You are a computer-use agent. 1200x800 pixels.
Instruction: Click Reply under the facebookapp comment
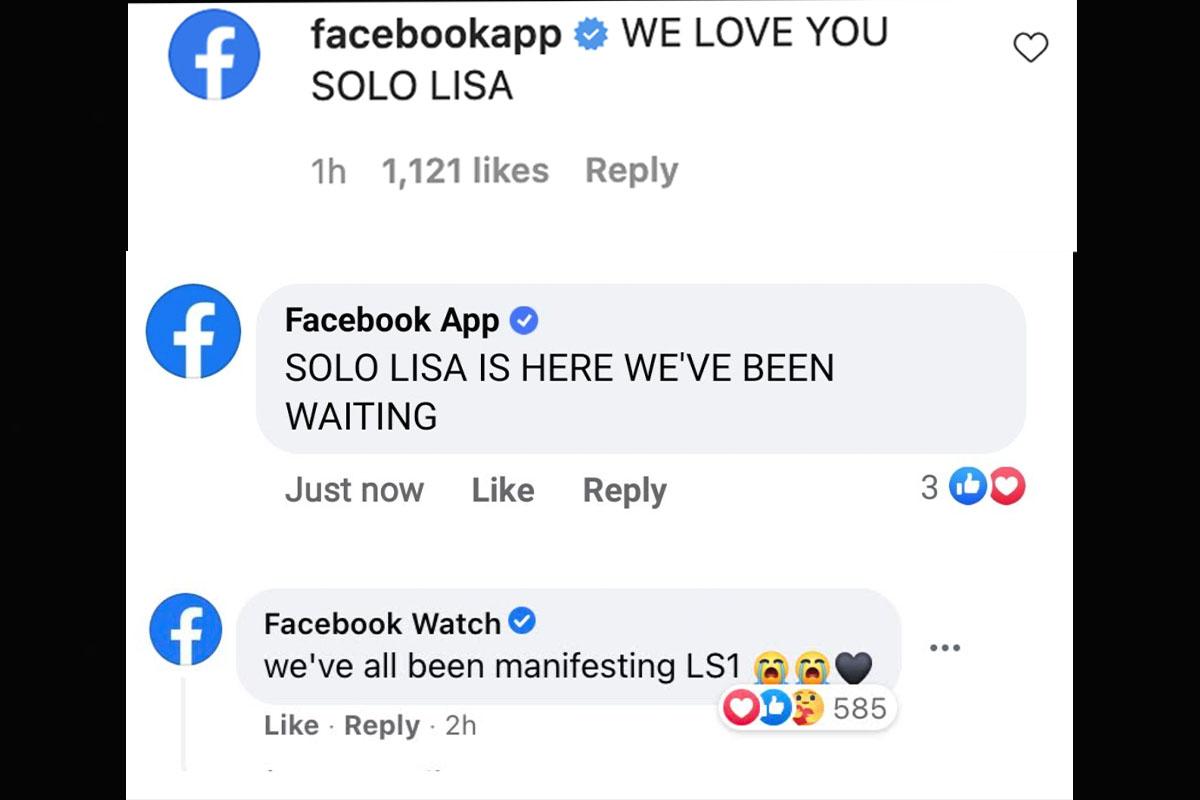pyautogui.click(x=630, y=170)
